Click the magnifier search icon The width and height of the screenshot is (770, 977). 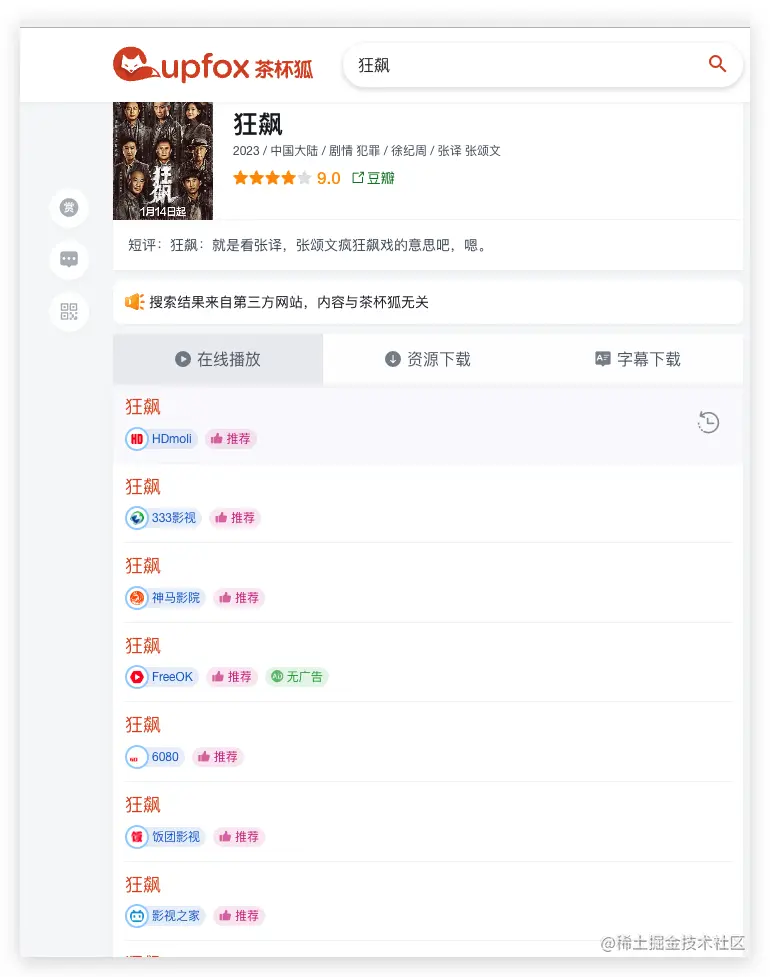click(x=717, y=64)
